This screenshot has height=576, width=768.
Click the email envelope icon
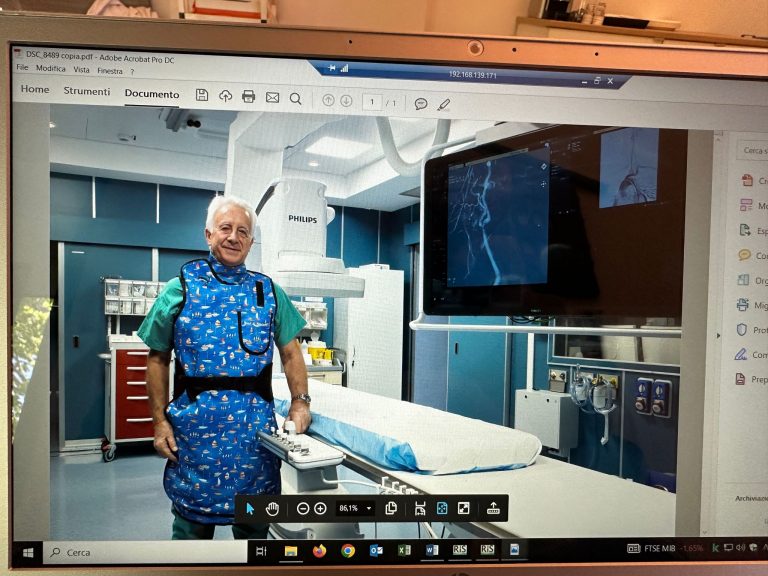[x=272, y=98]
